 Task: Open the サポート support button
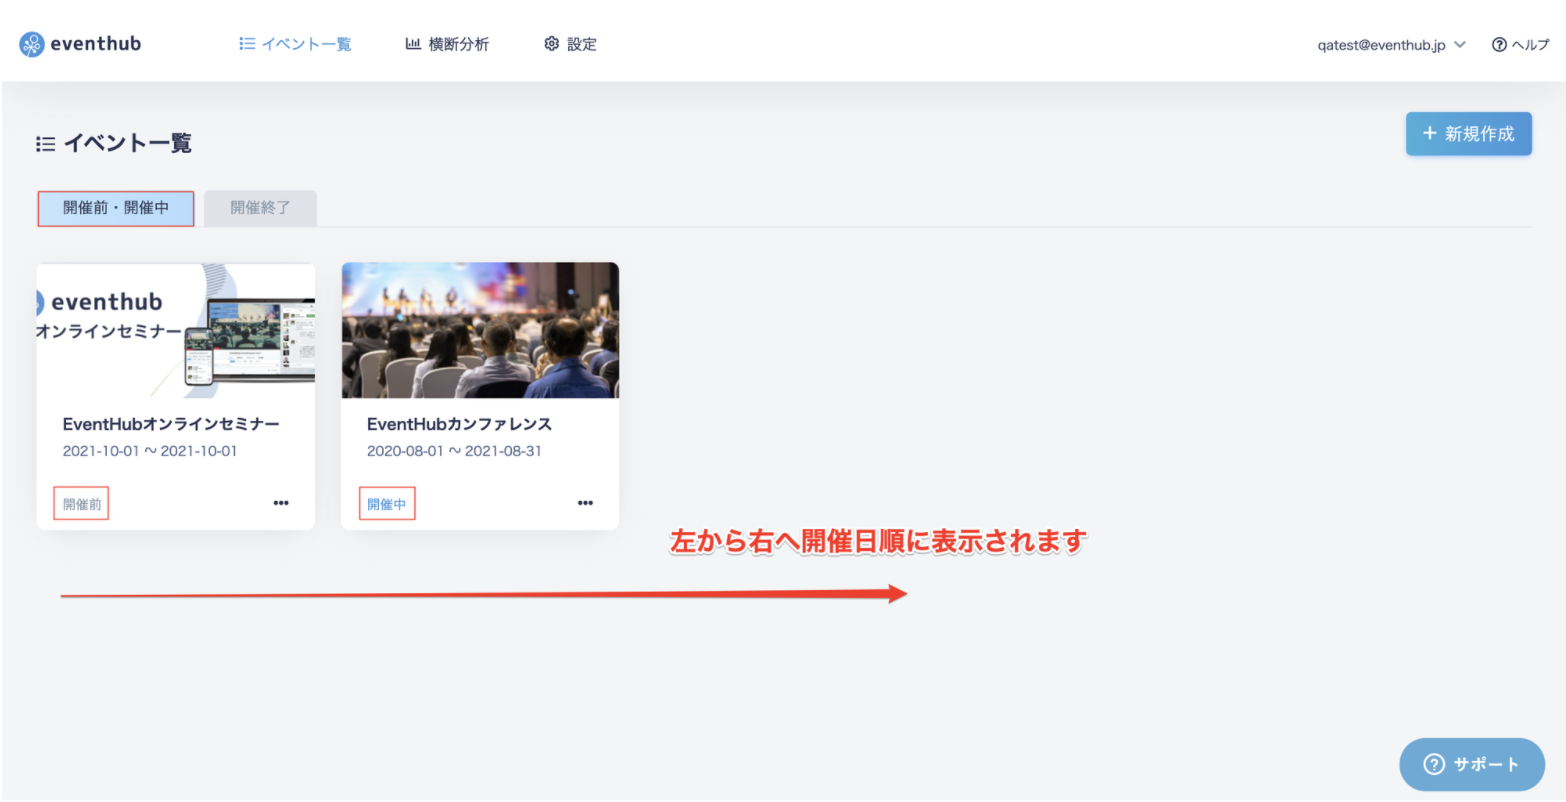coord(1472,765)
